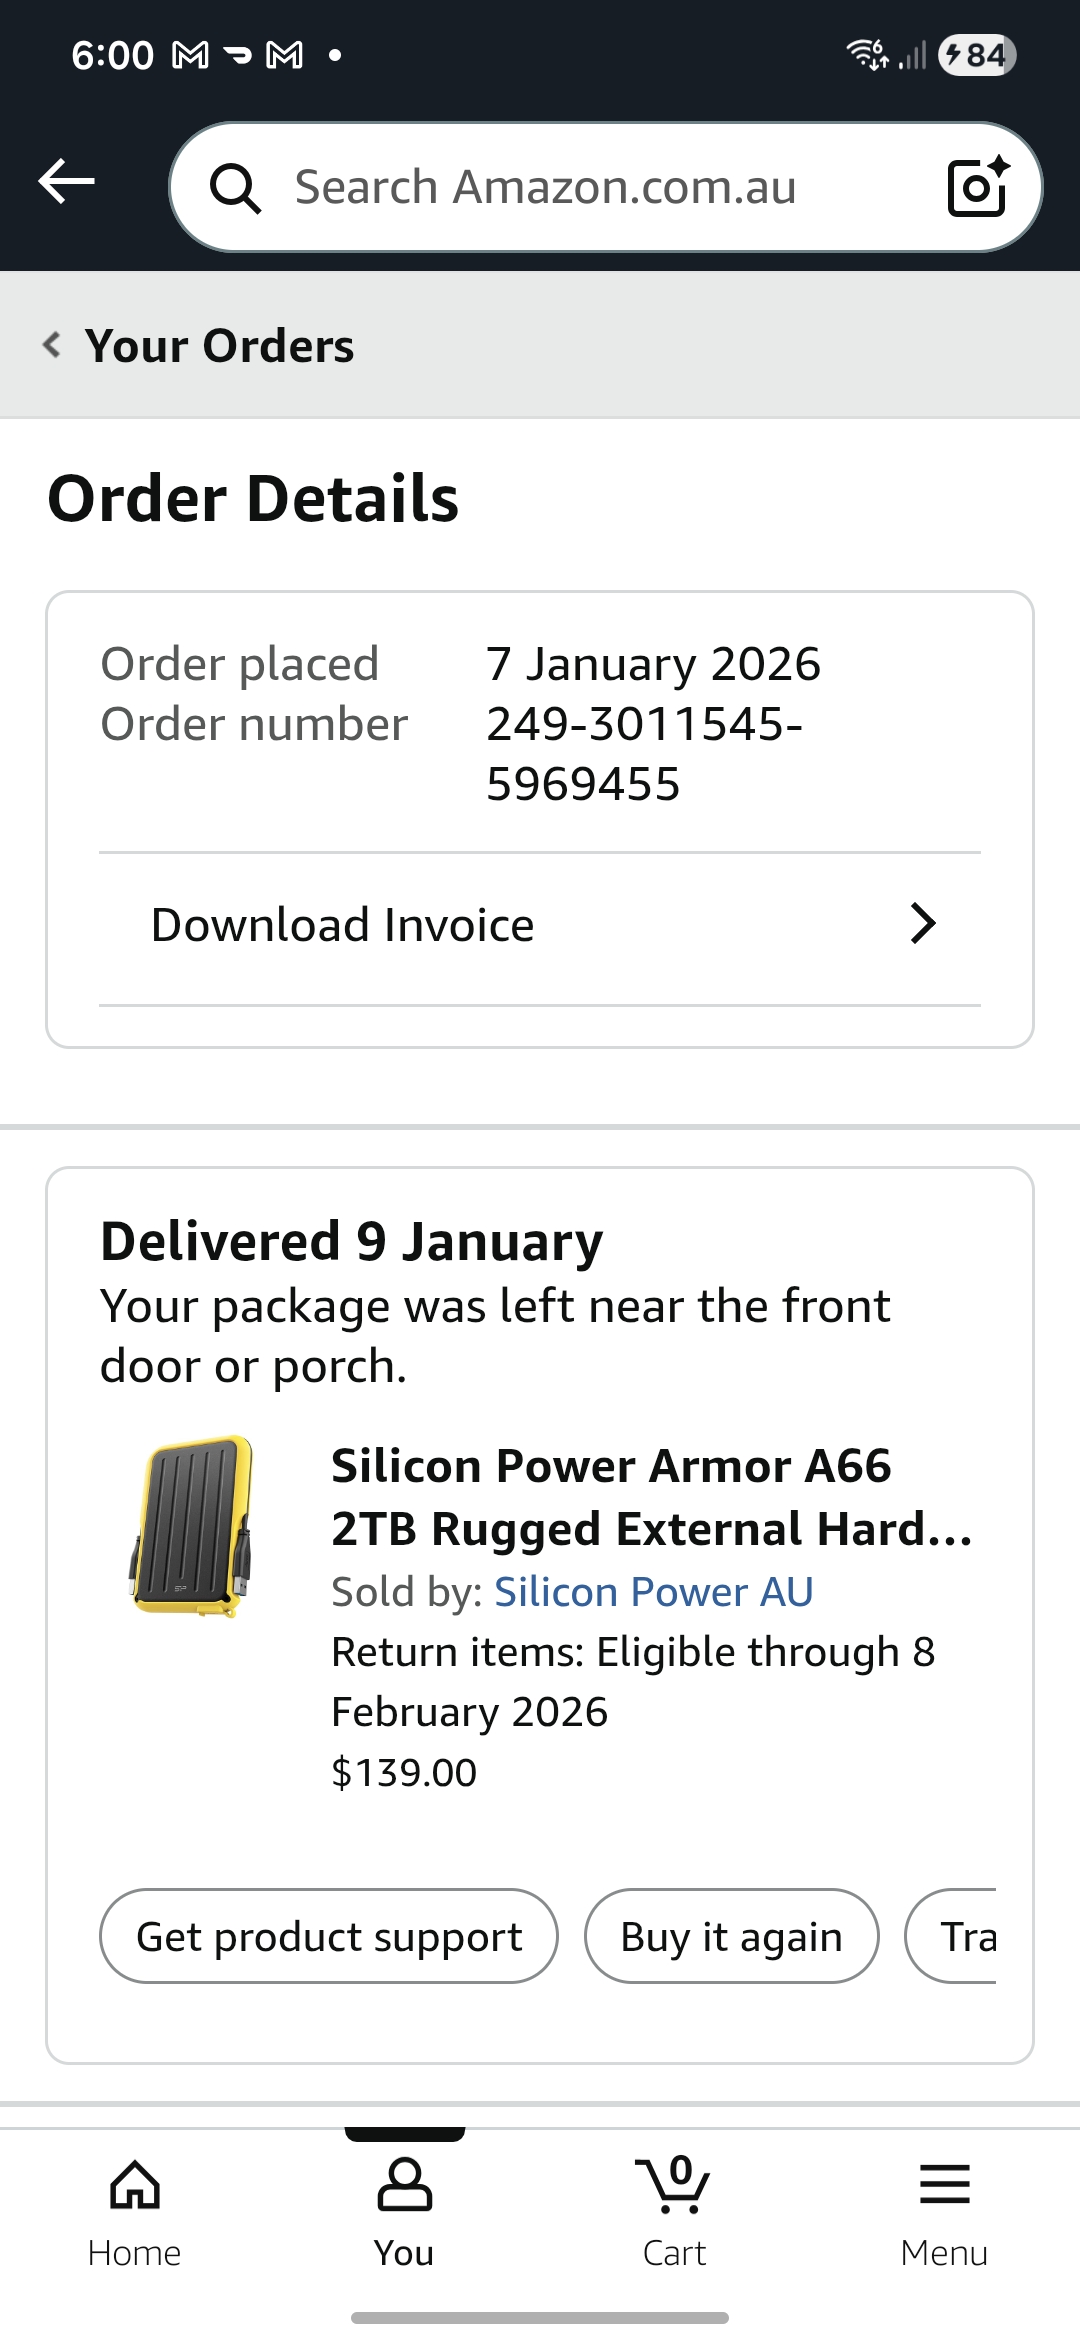Tap the back arrow in header
Viewport: 1080px width, 2340px height.
[66, 182]
